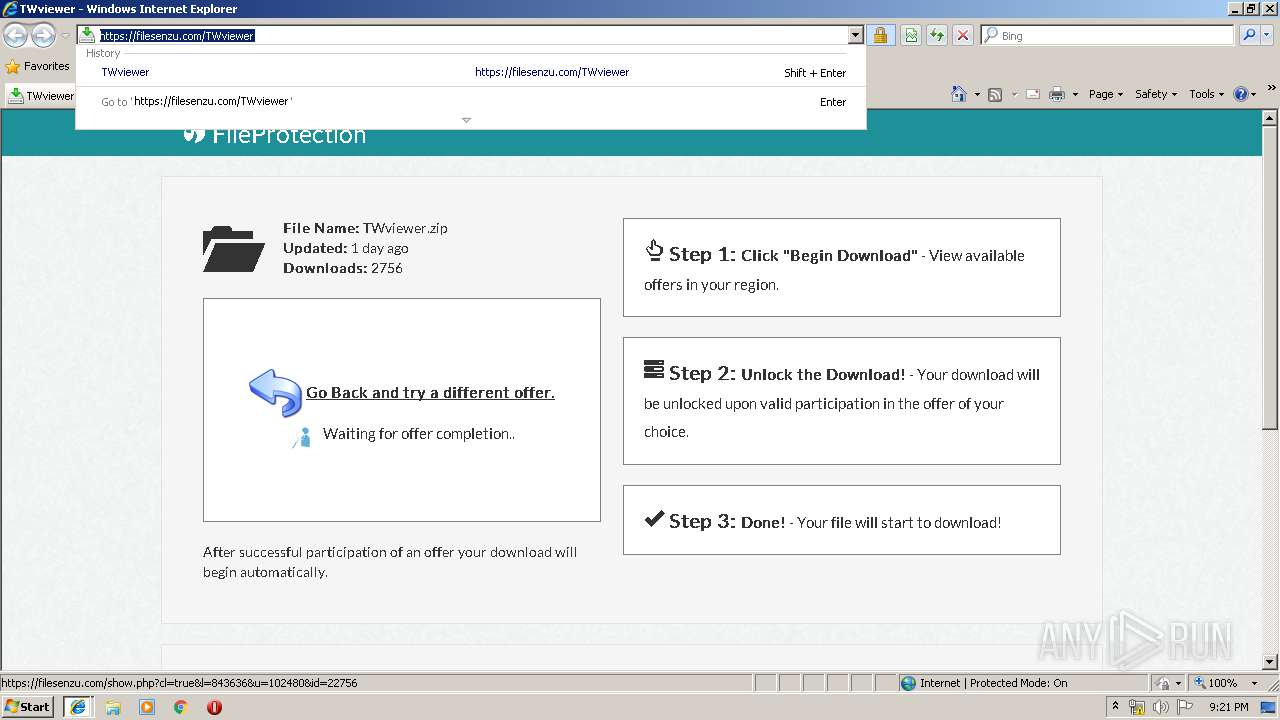Switch to the TWviewer tab
1280x720 pixels.
coord(40,95)
